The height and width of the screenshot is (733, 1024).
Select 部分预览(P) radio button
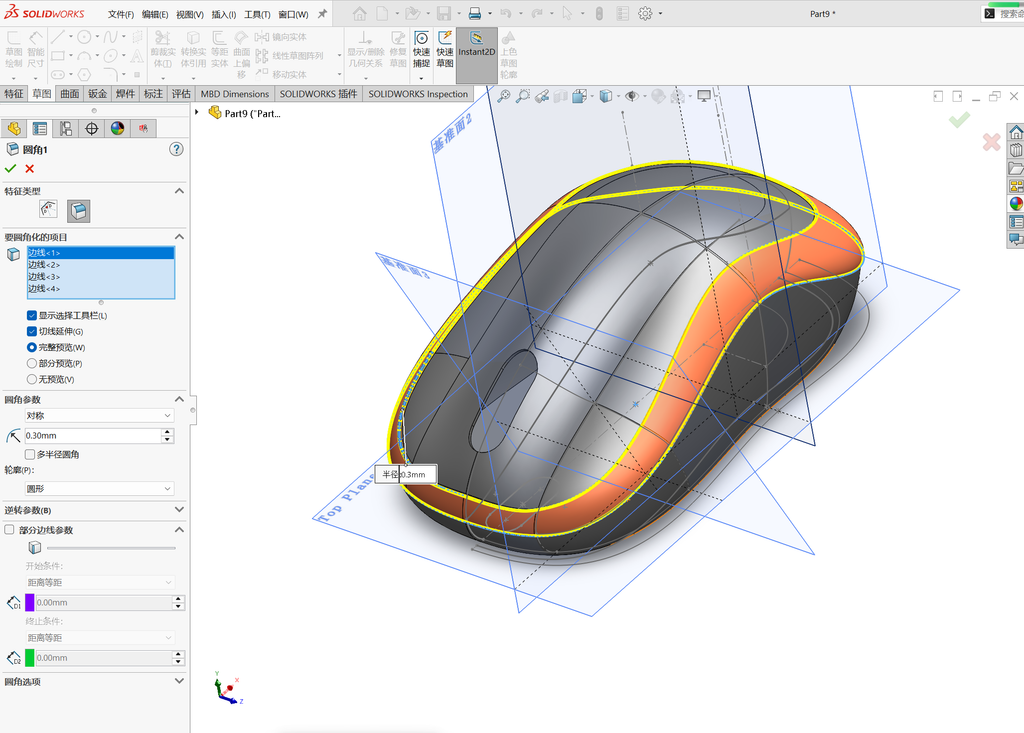point(31,363)
